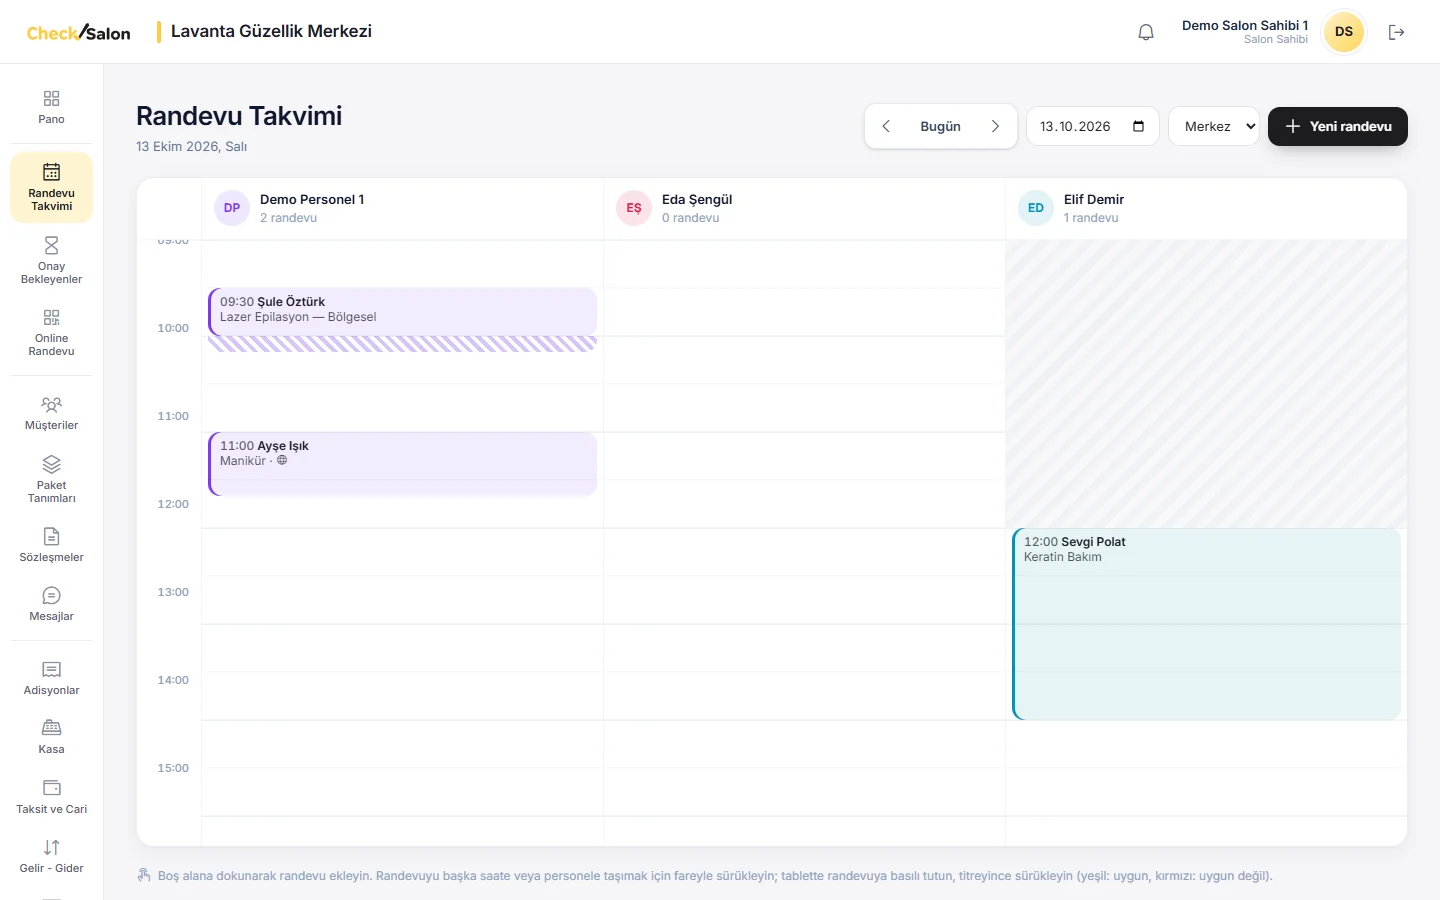Click the notification bell icon

pyautogui.click(x=1146, y=32)
